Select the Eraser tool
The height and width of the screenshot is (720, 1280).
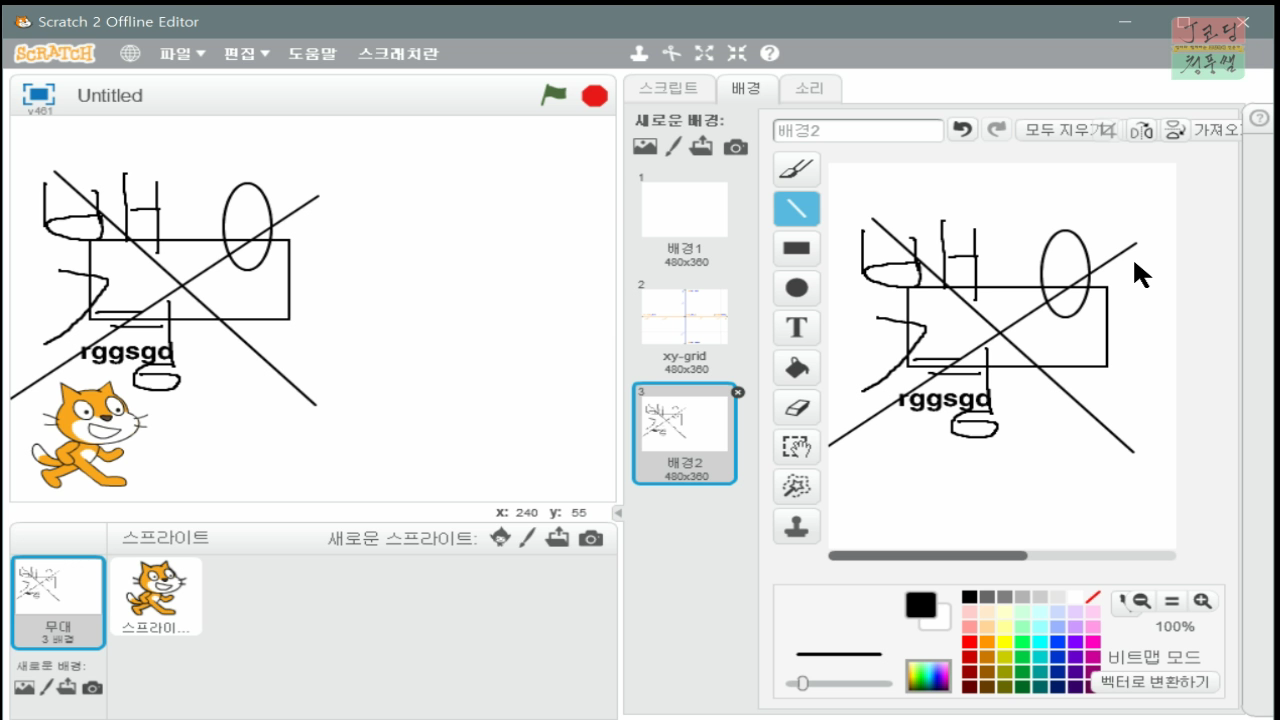click(x=795, y=406)
